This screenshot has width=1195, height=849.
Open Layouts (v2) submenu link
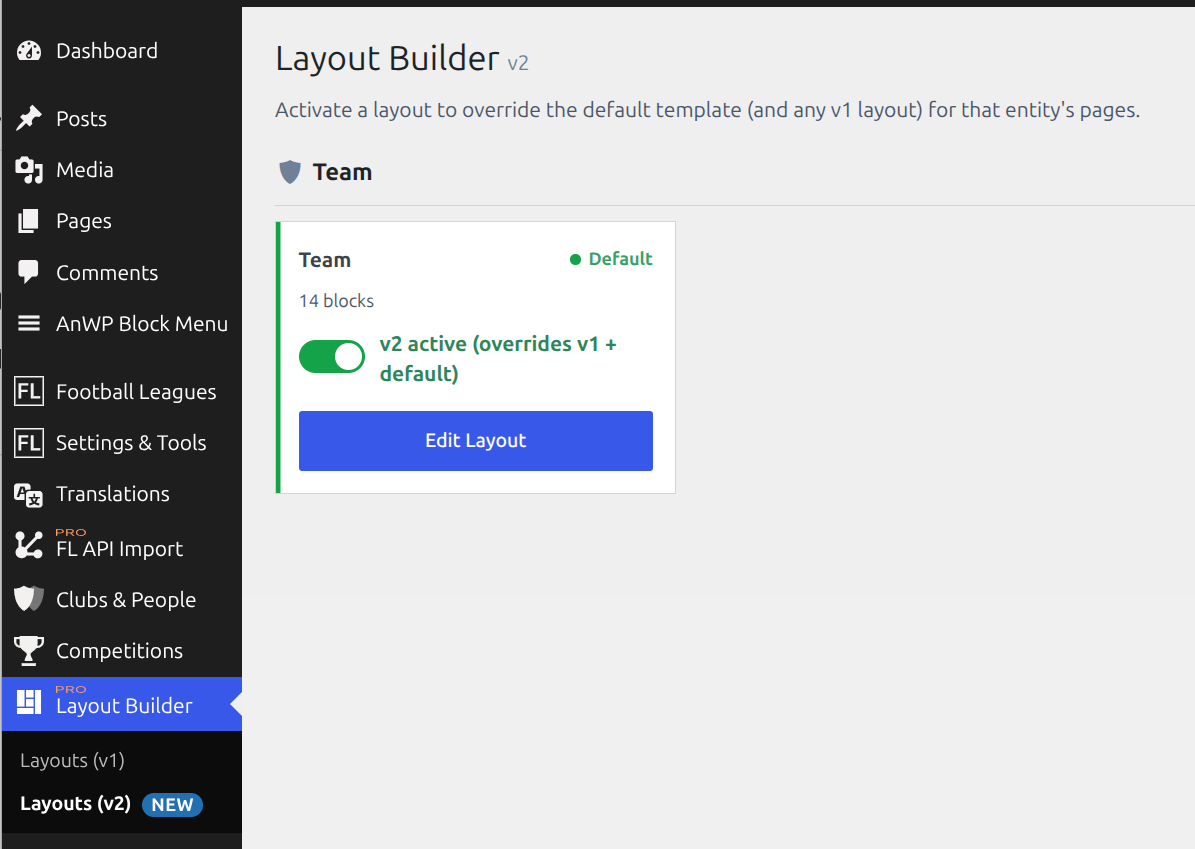[x=75, y=804]
